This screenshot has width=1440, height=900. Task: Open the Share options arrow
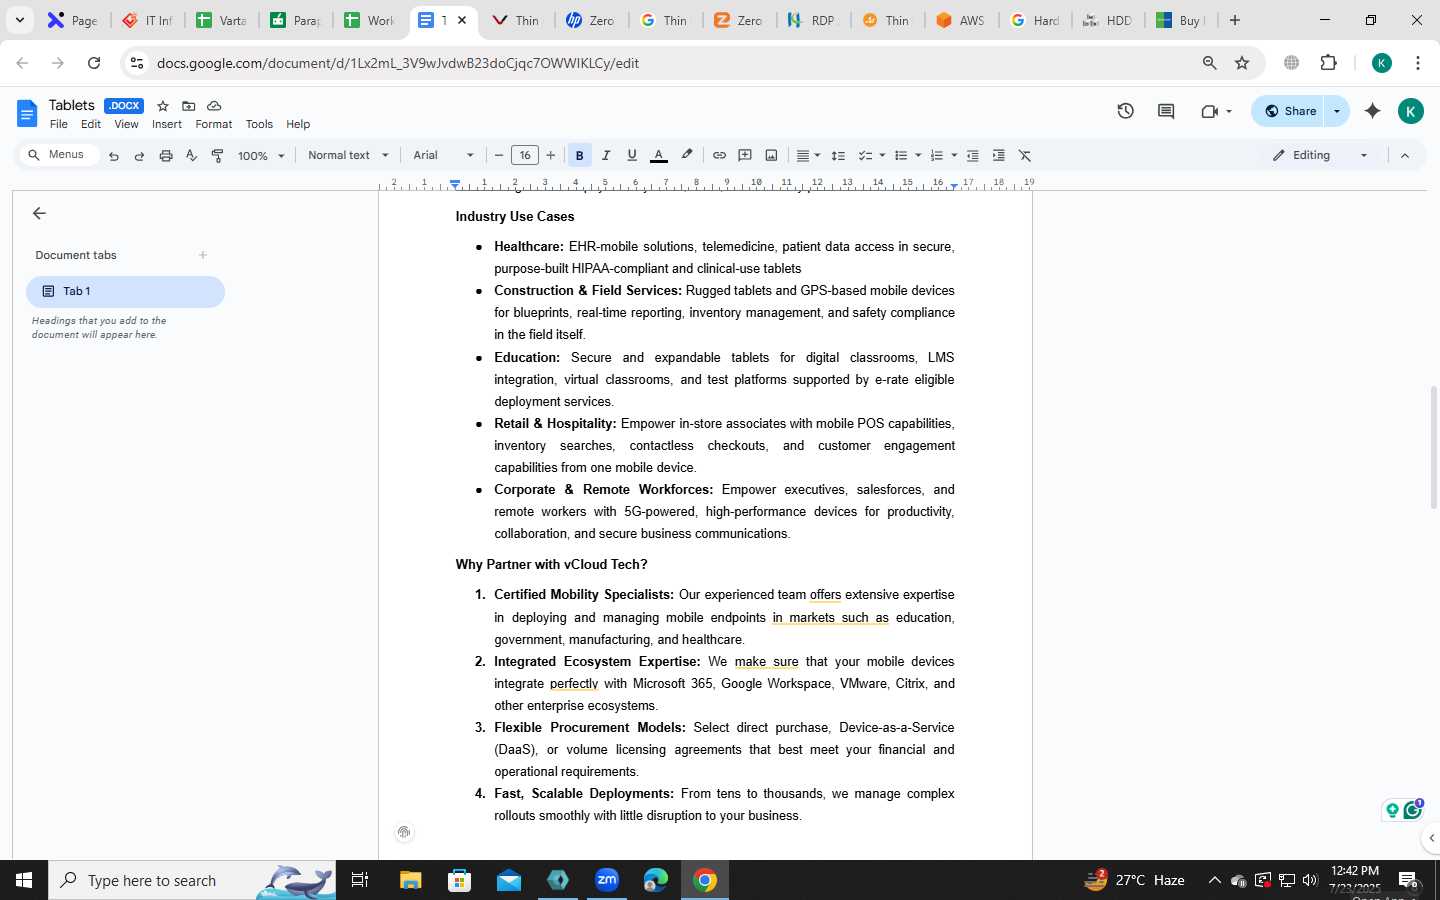tap(1337, 111)
